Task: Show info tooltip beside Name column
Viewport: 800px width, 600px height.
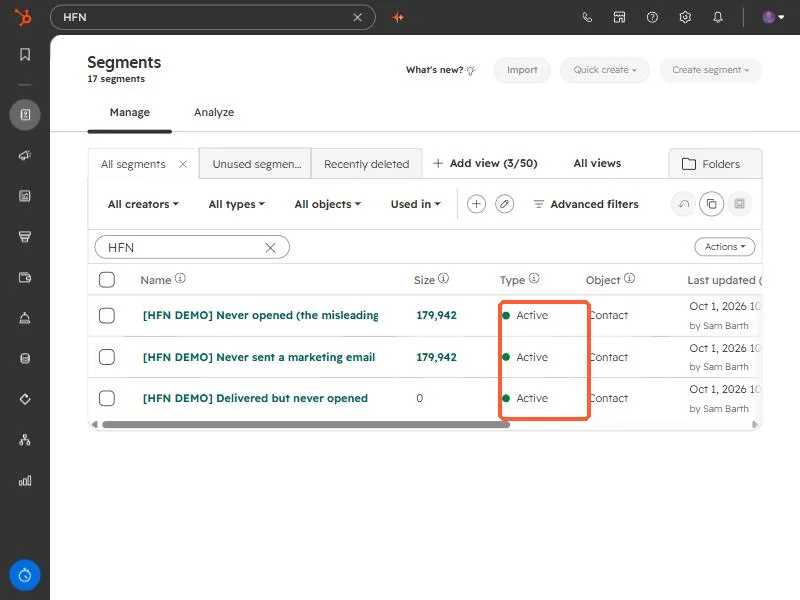Action: tap(180, 279)
